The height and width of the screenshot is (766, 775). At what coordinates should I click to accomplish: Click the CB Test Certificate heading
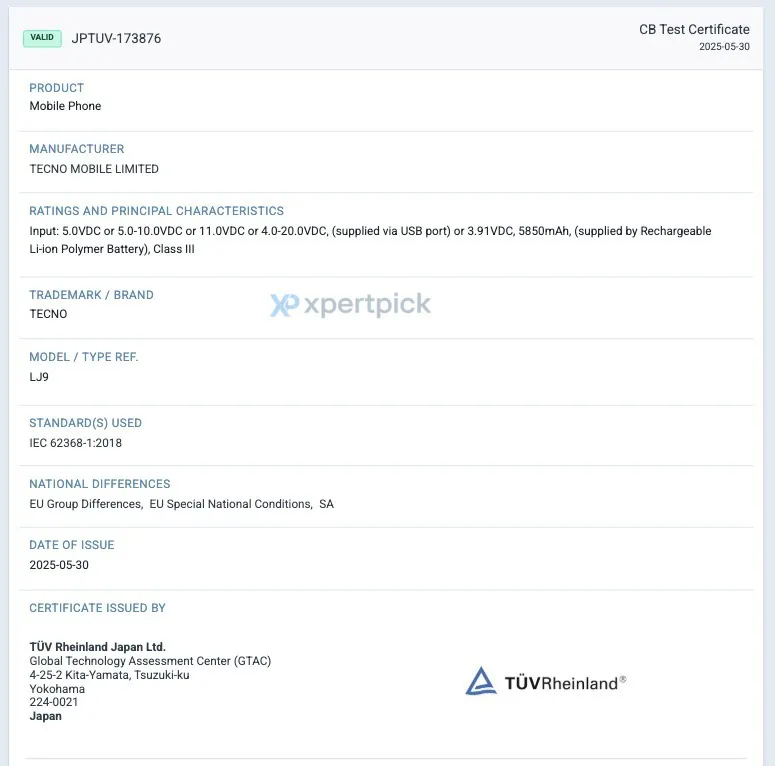coord(694,30)
